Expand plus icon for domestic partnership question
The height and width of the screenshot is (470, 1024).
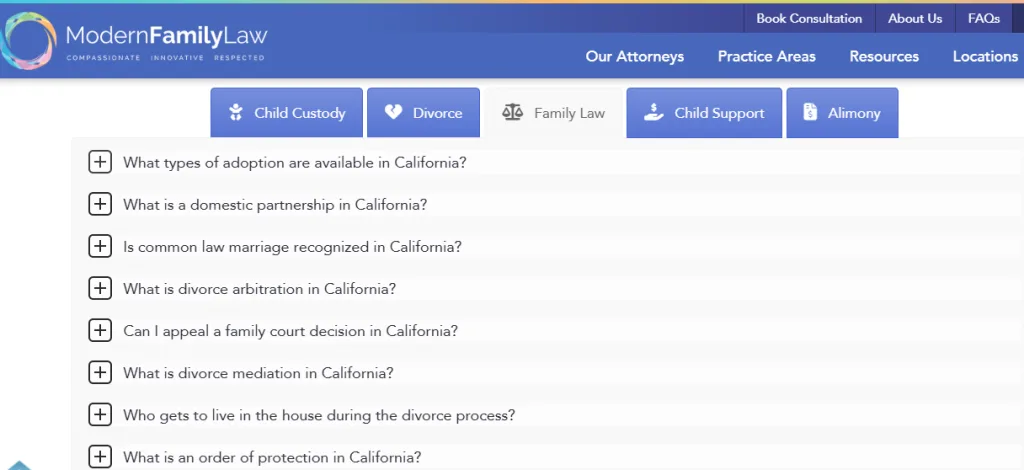tap(100, 204)
